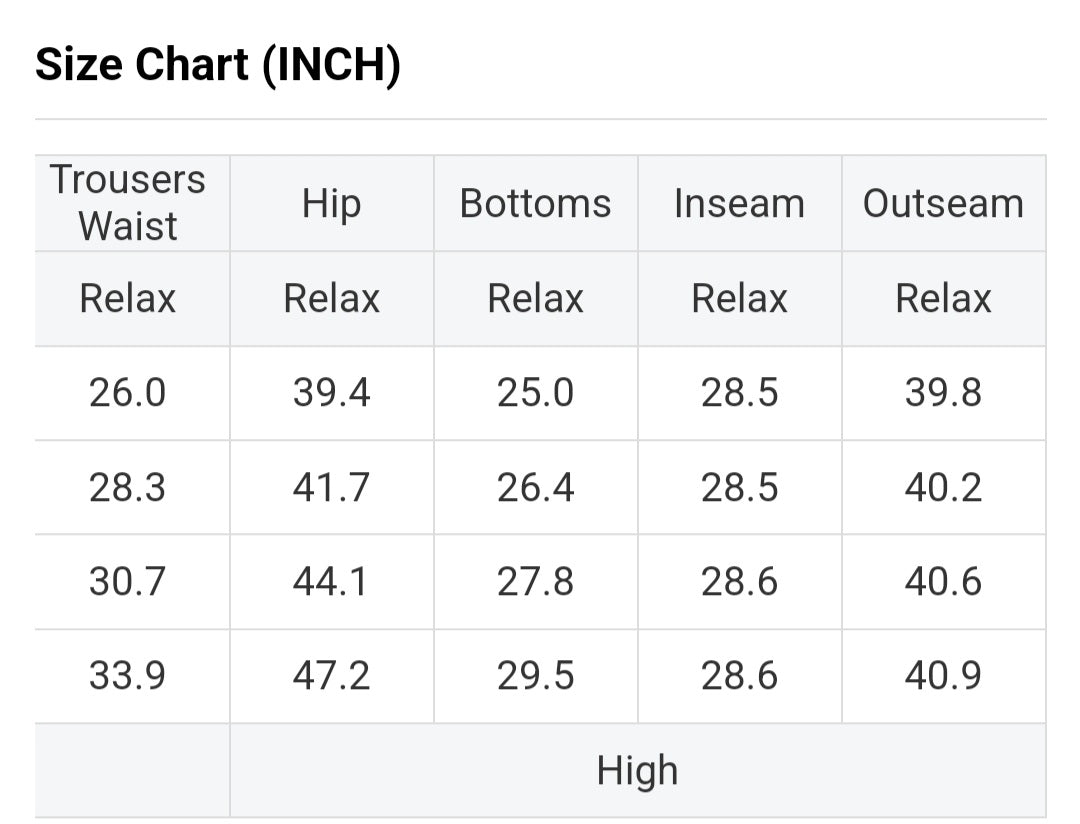Select the Outseam column header
The width and height of the screenshot is (1080, 824).
943,204
